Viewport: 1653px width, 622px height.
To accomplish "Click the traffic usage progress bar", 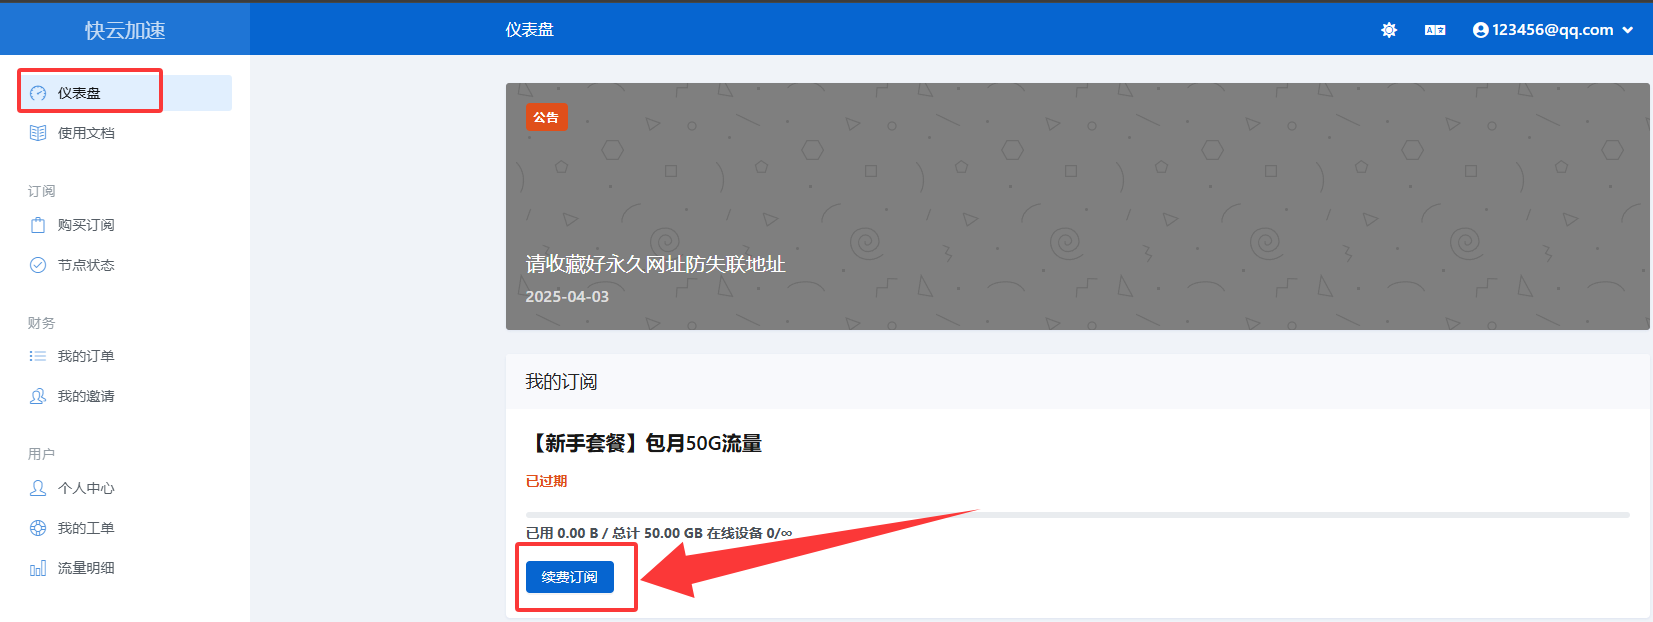I will (1077, 515).
